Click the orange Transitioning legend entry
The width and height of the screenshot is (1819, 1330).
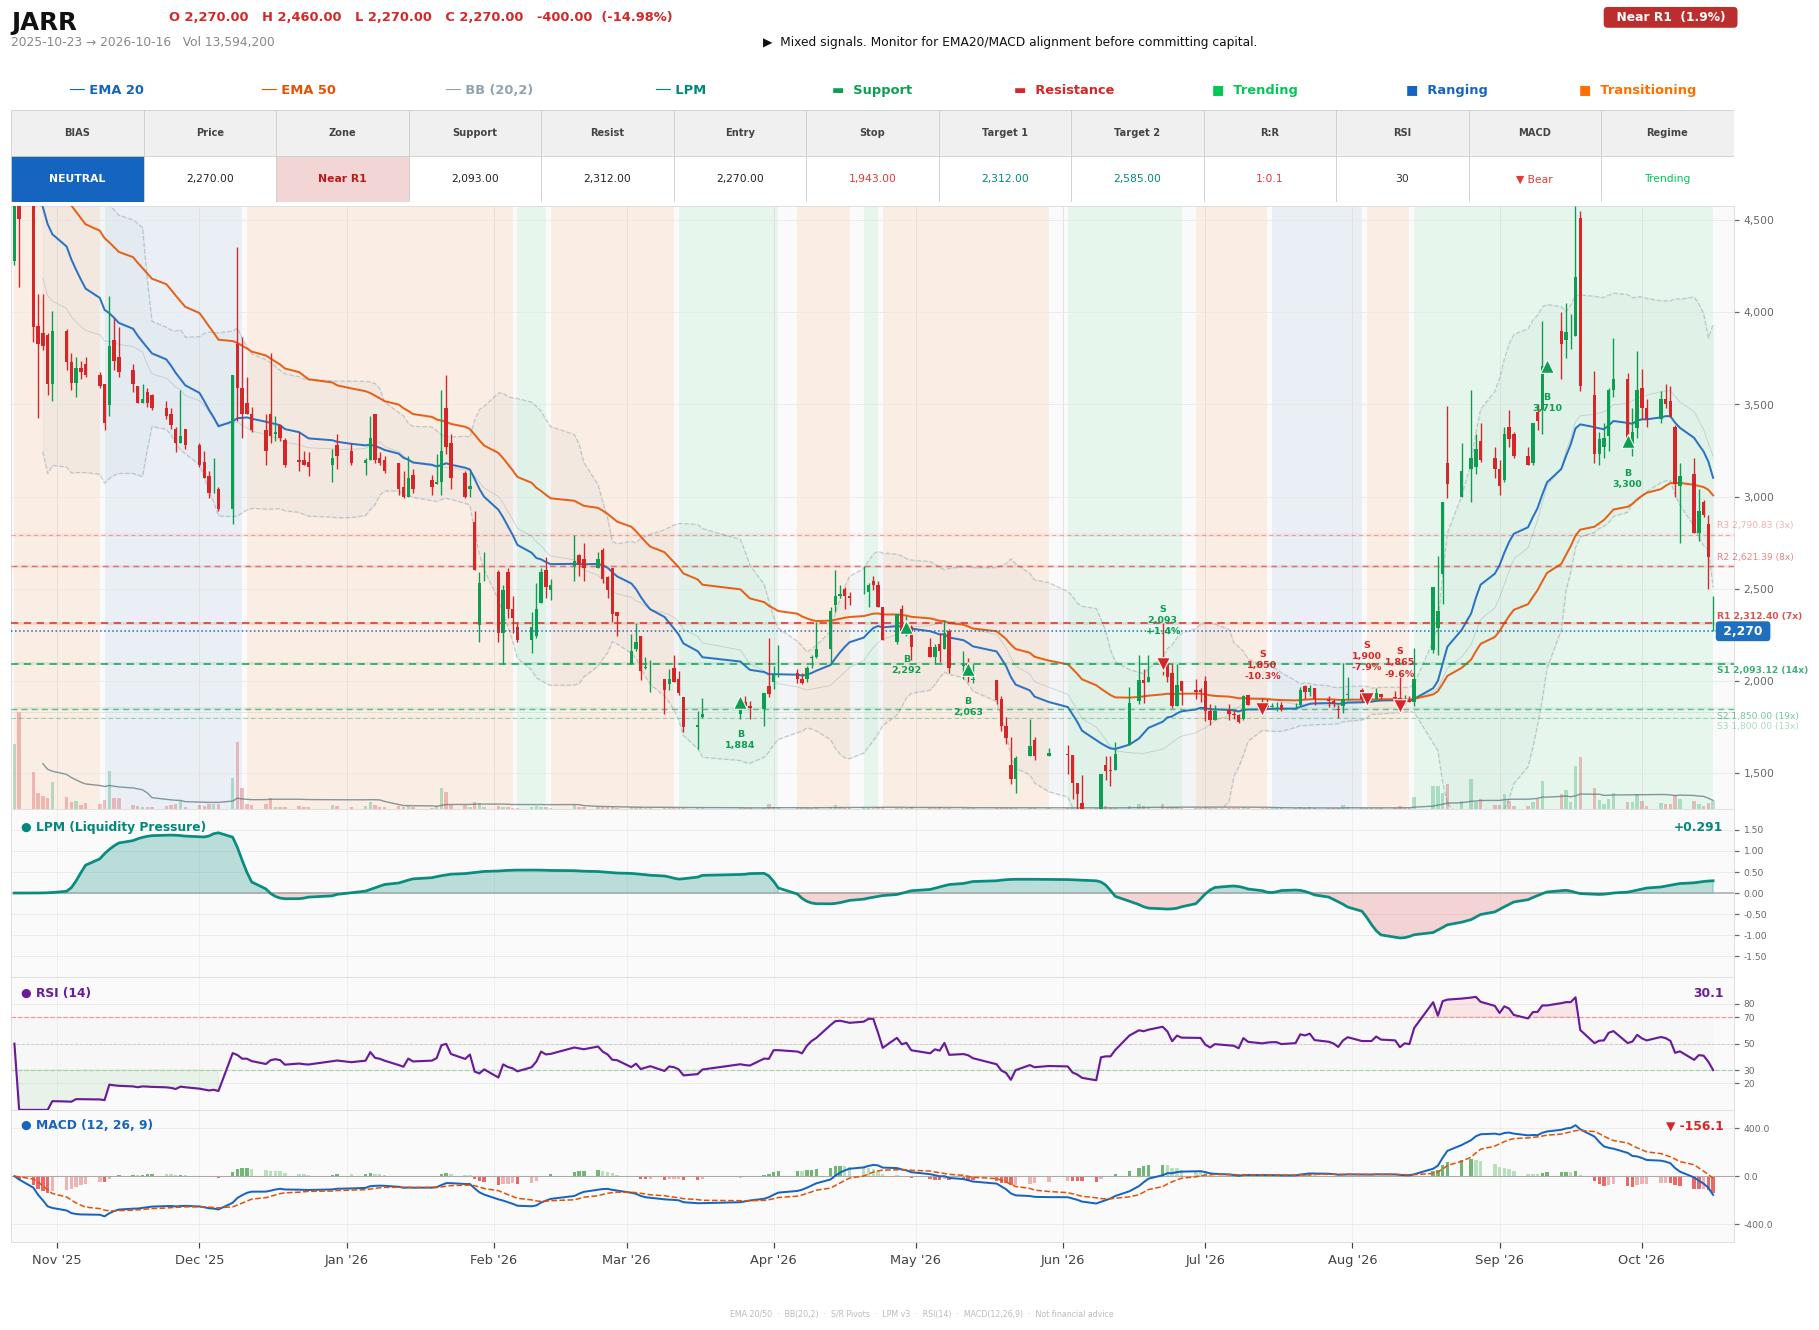(1637, 90)
